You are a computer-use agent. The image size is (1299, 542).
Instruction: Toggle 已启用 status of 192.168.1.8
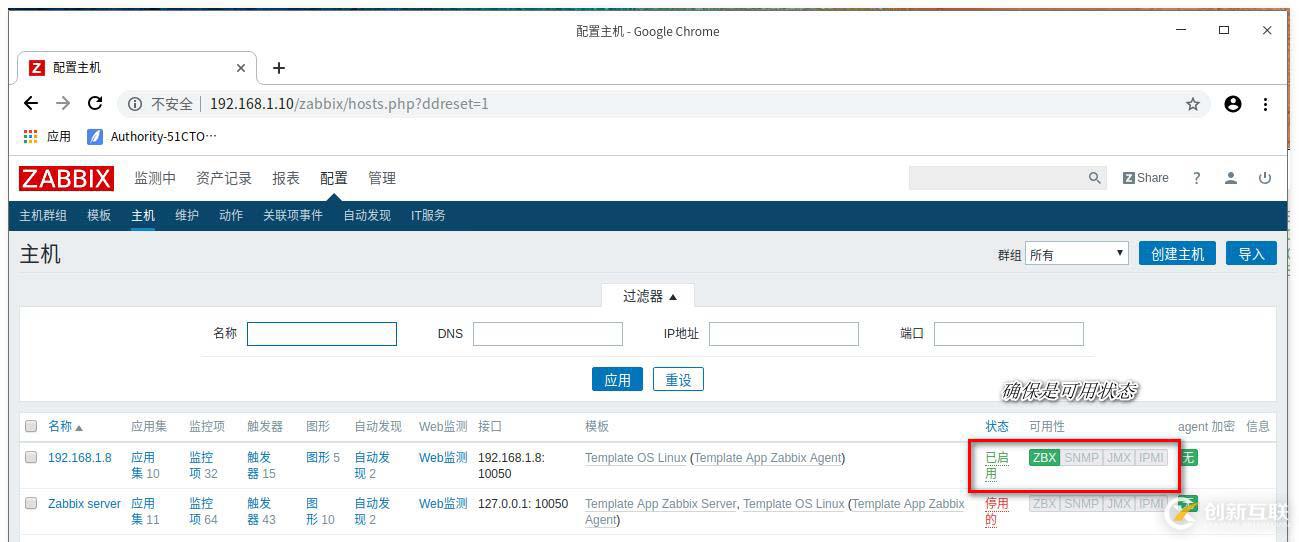[997, 465]
